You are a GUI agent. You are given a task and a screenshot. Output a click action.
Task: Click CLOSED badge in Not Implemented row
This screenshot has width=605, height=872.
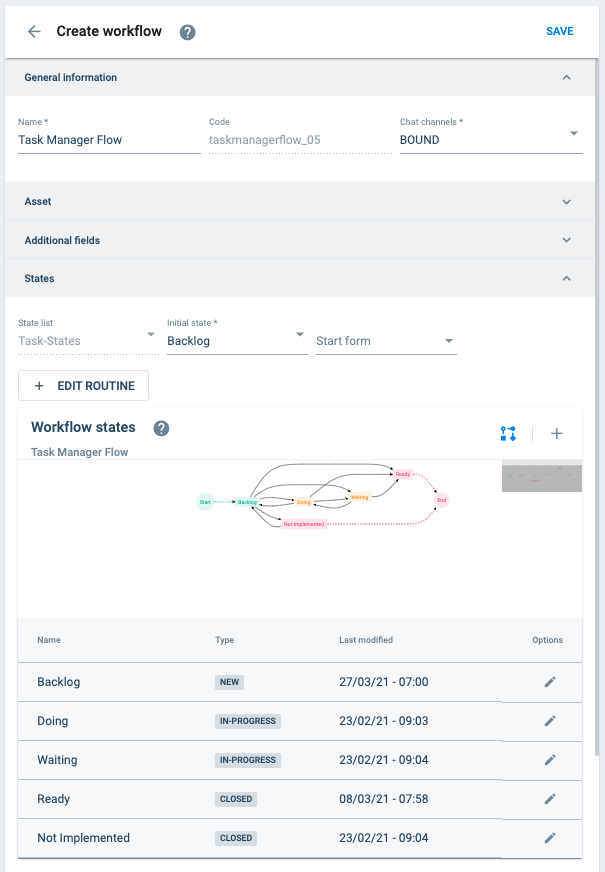coord(236,838)
